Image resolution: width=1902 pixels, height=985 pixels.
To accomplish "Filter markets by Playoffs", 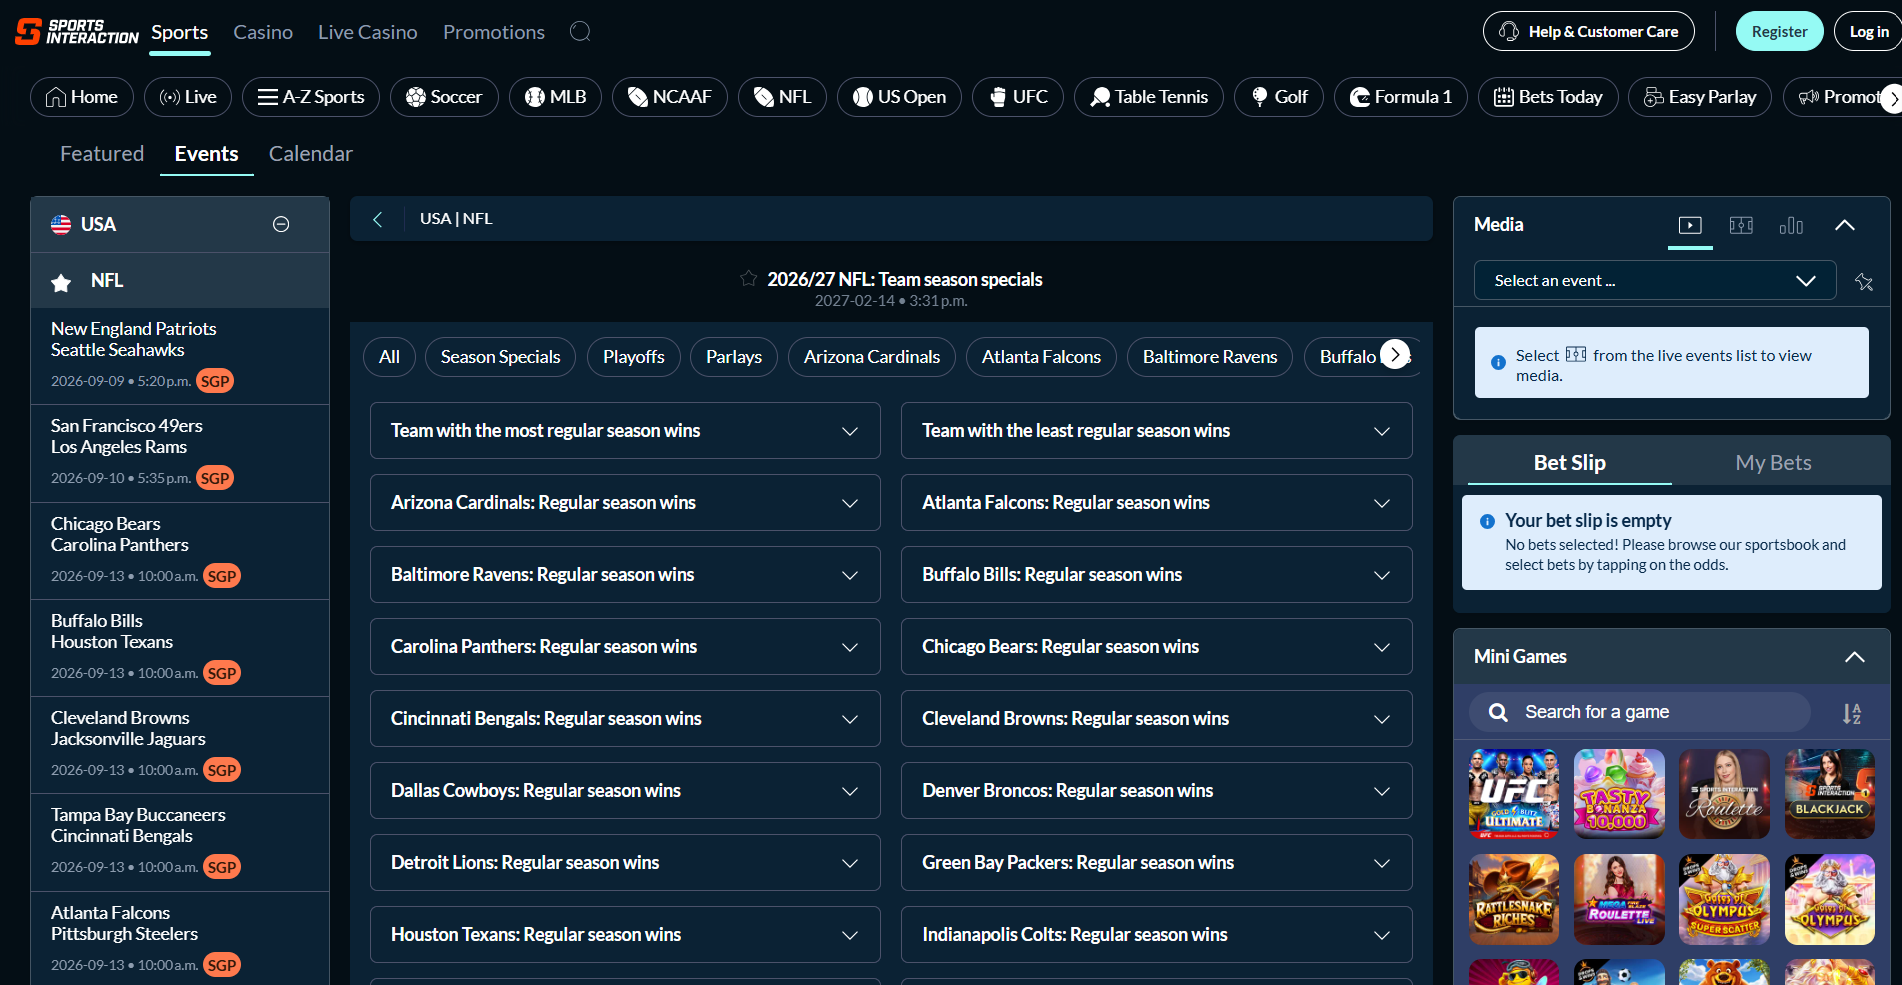I will point(633,357).
